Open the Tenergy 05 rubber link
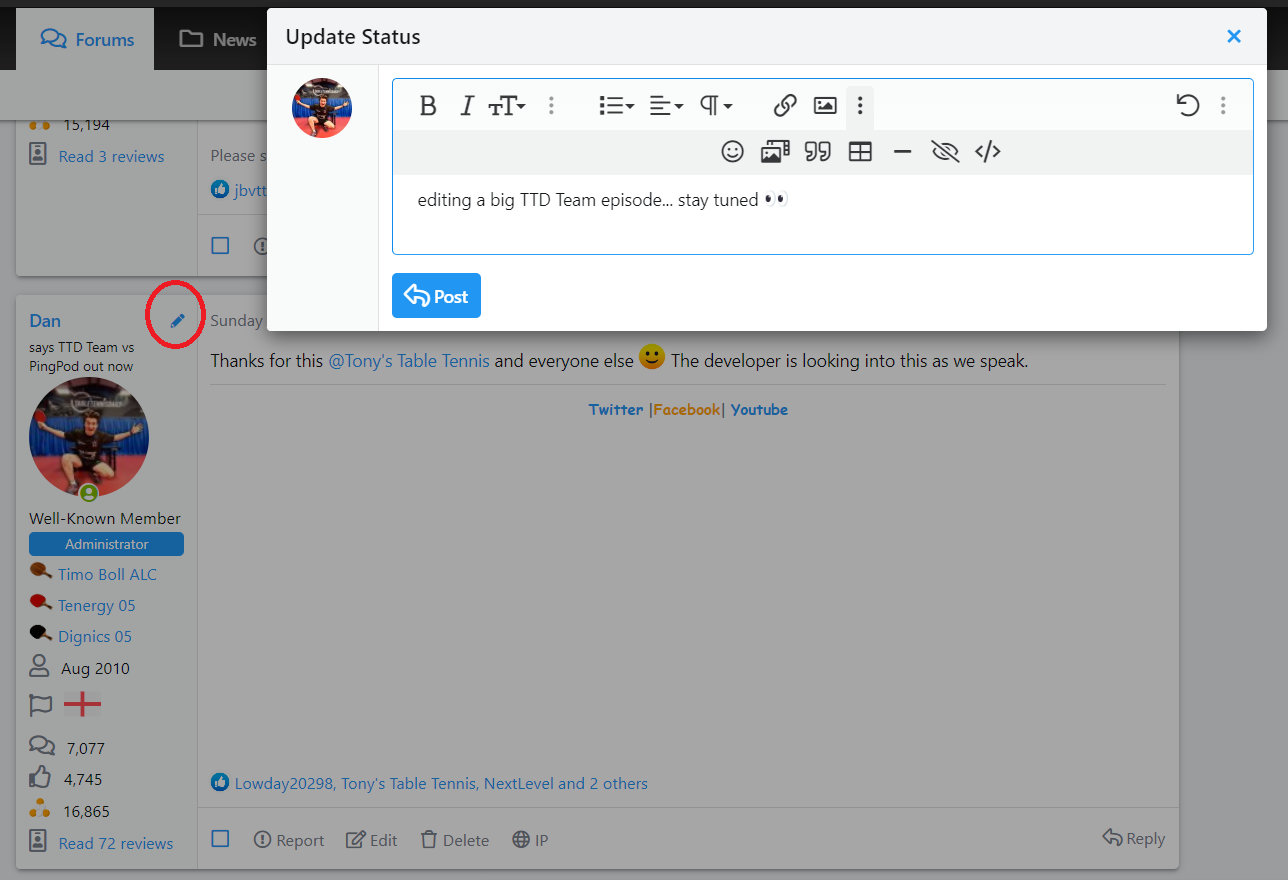 (96, 605)
